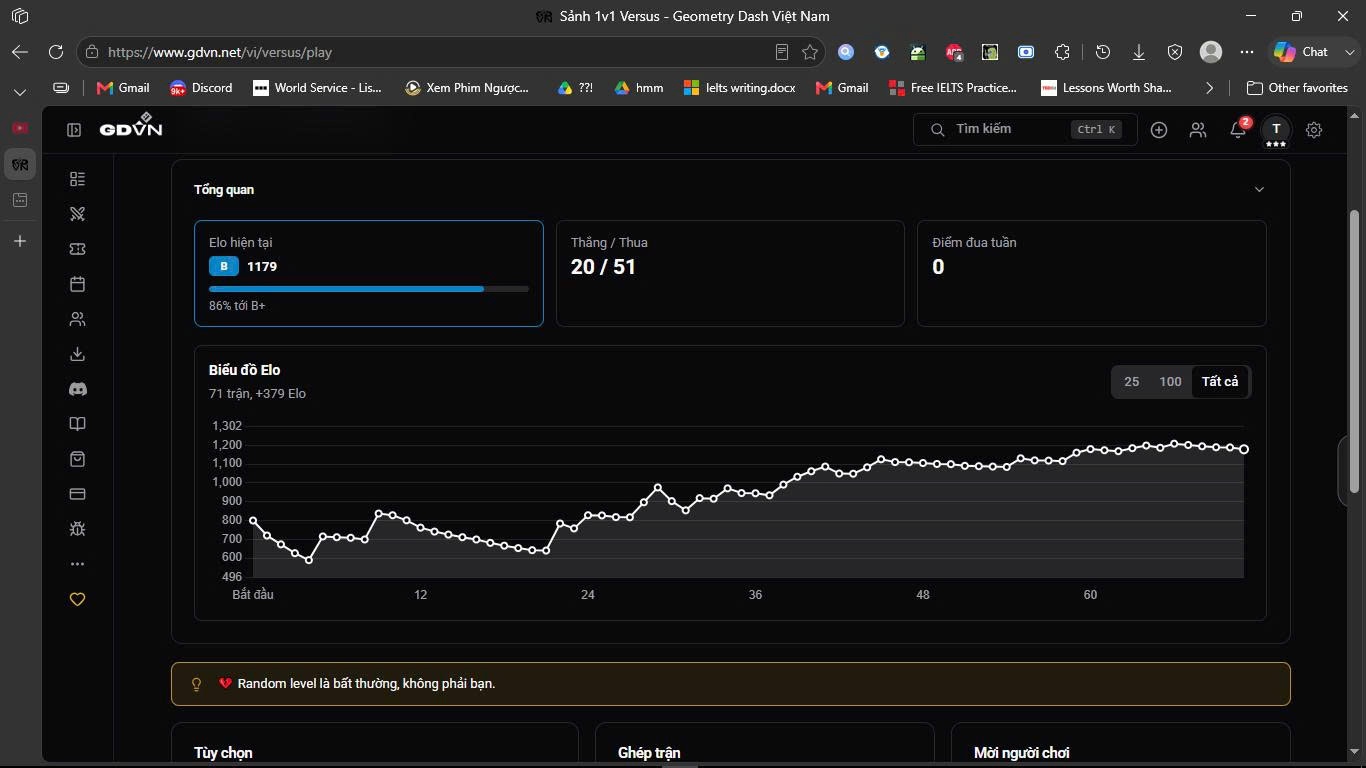Select the 100 matches chart range

[x=1170, y=382]
